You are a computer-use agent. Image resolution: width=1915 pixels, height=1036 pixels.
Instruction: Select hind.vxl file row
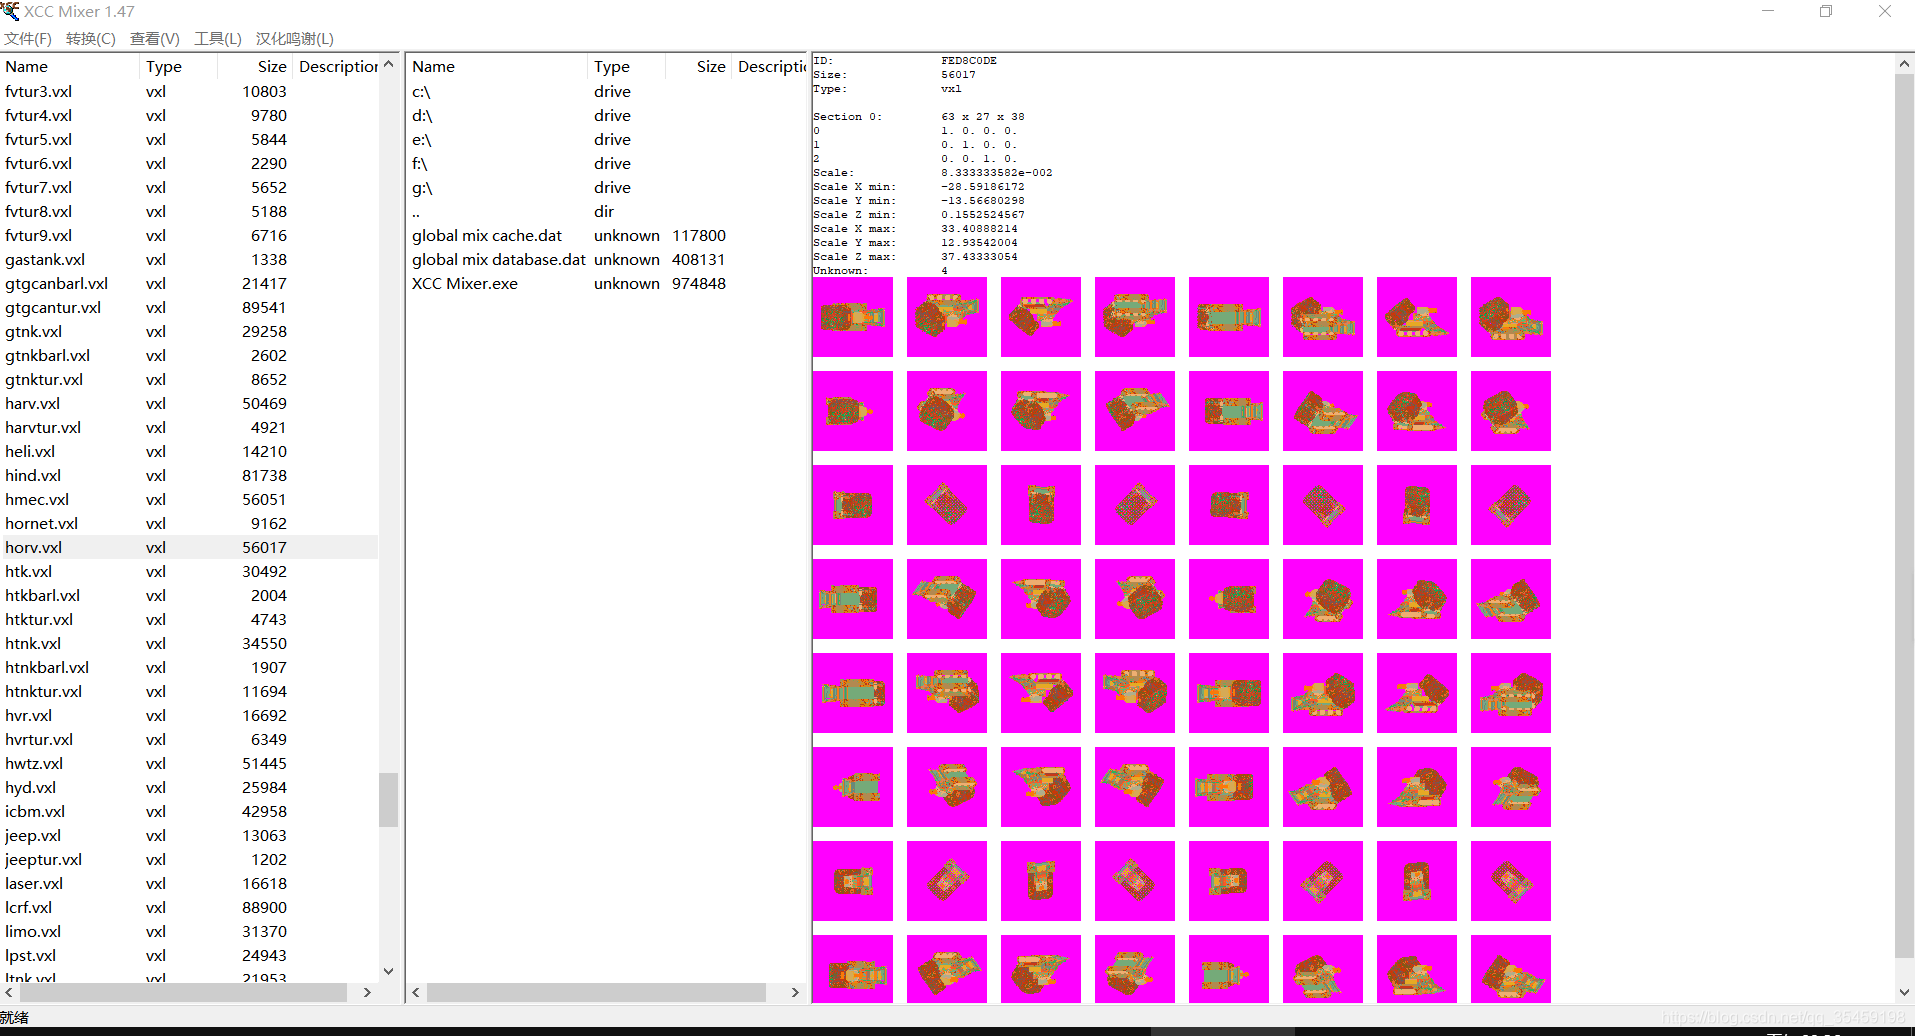pyautogui.click(x=190, y=476)
